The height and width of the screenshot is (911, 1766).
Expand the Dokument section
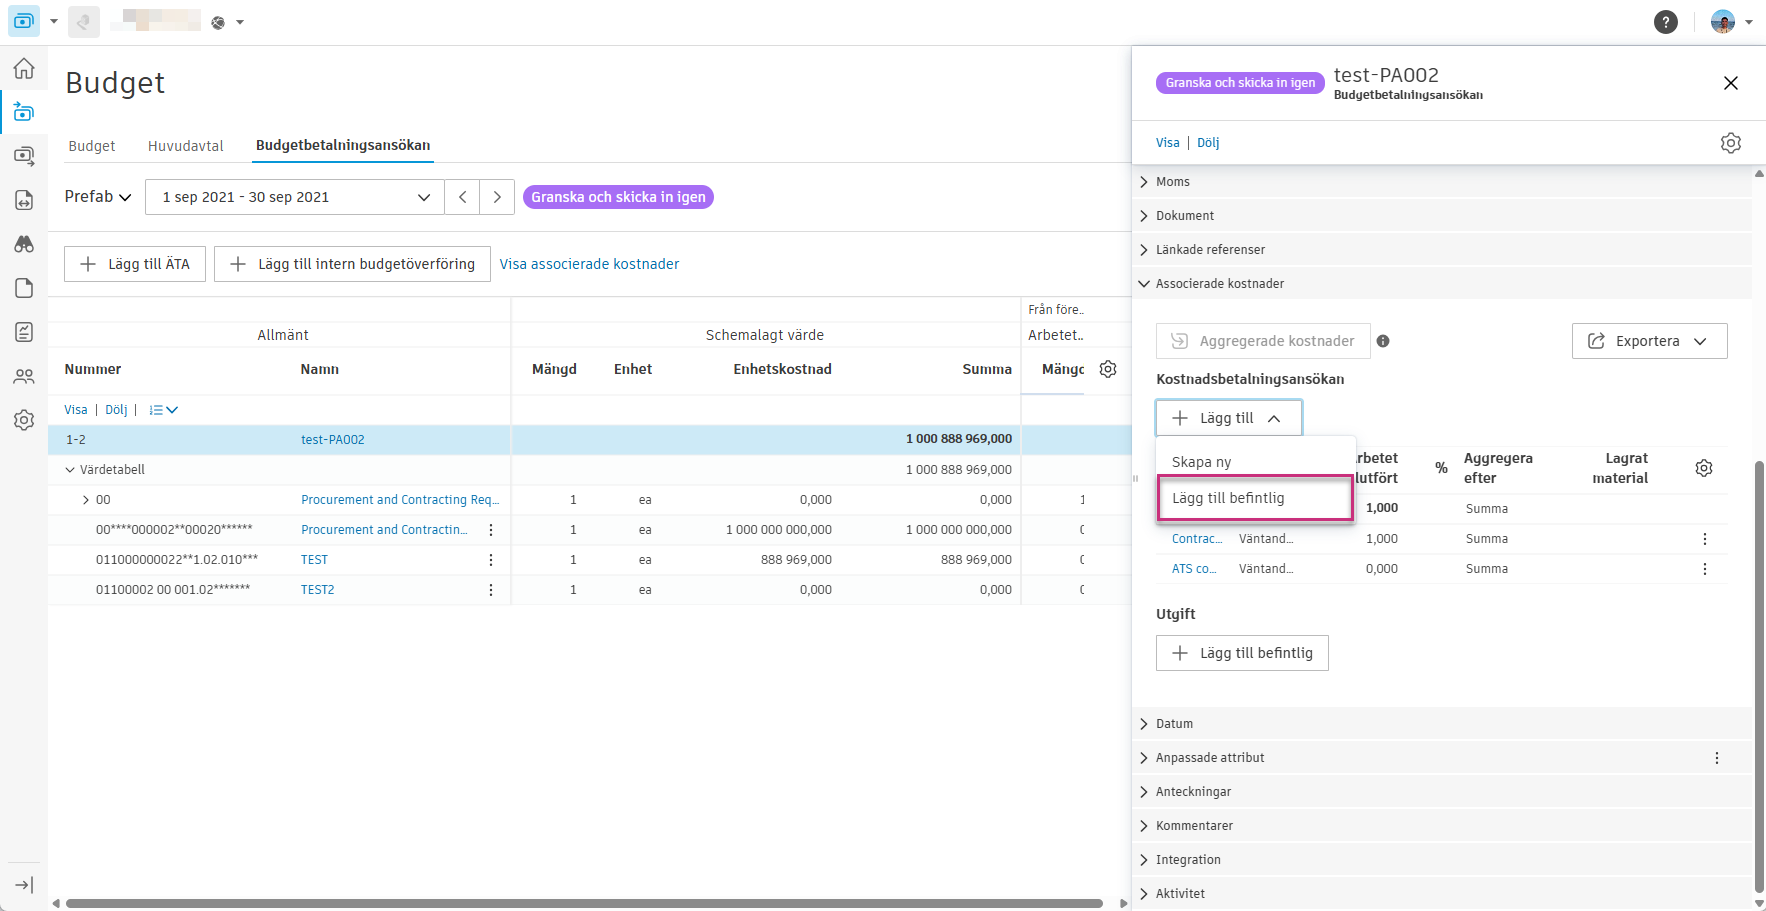click(1444, 216)
